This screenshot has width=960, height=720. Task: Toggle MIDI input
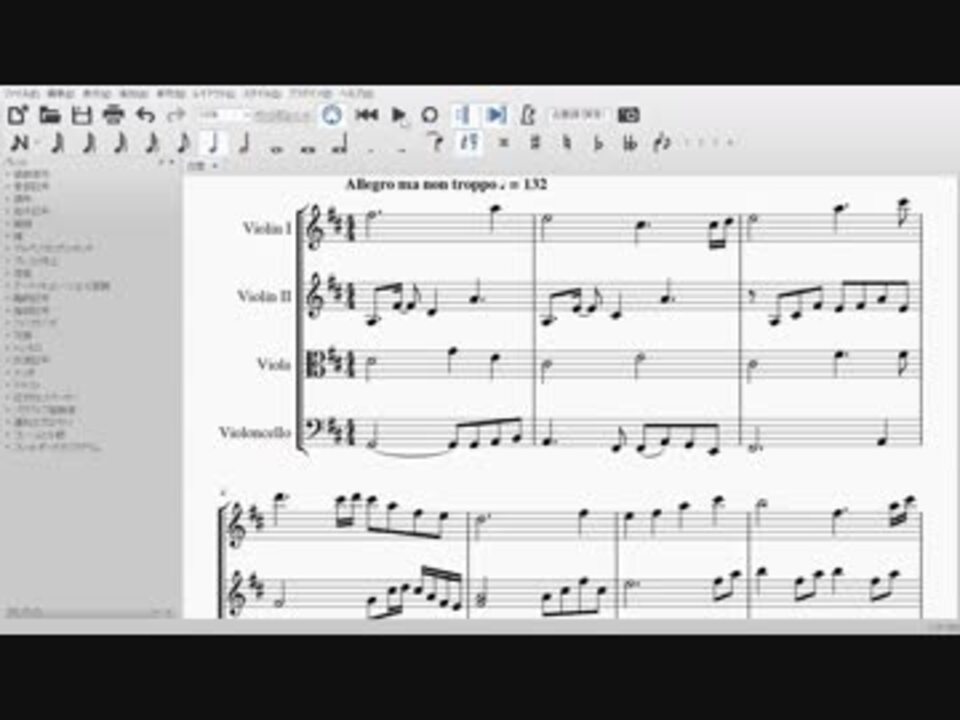click(332, 115)
